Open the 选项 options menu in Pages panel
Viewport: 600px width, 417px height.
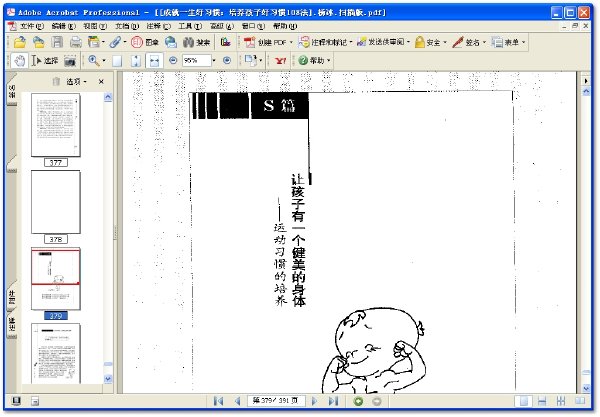[76, 81]
